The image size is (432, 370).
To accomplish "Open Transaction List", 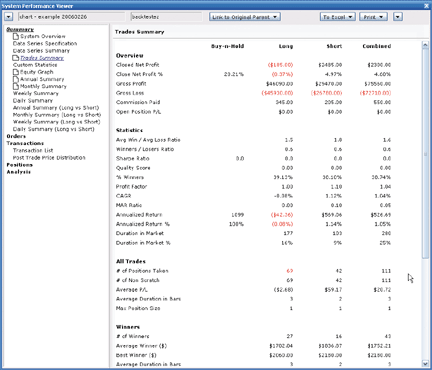I will (x=33, y=150).
